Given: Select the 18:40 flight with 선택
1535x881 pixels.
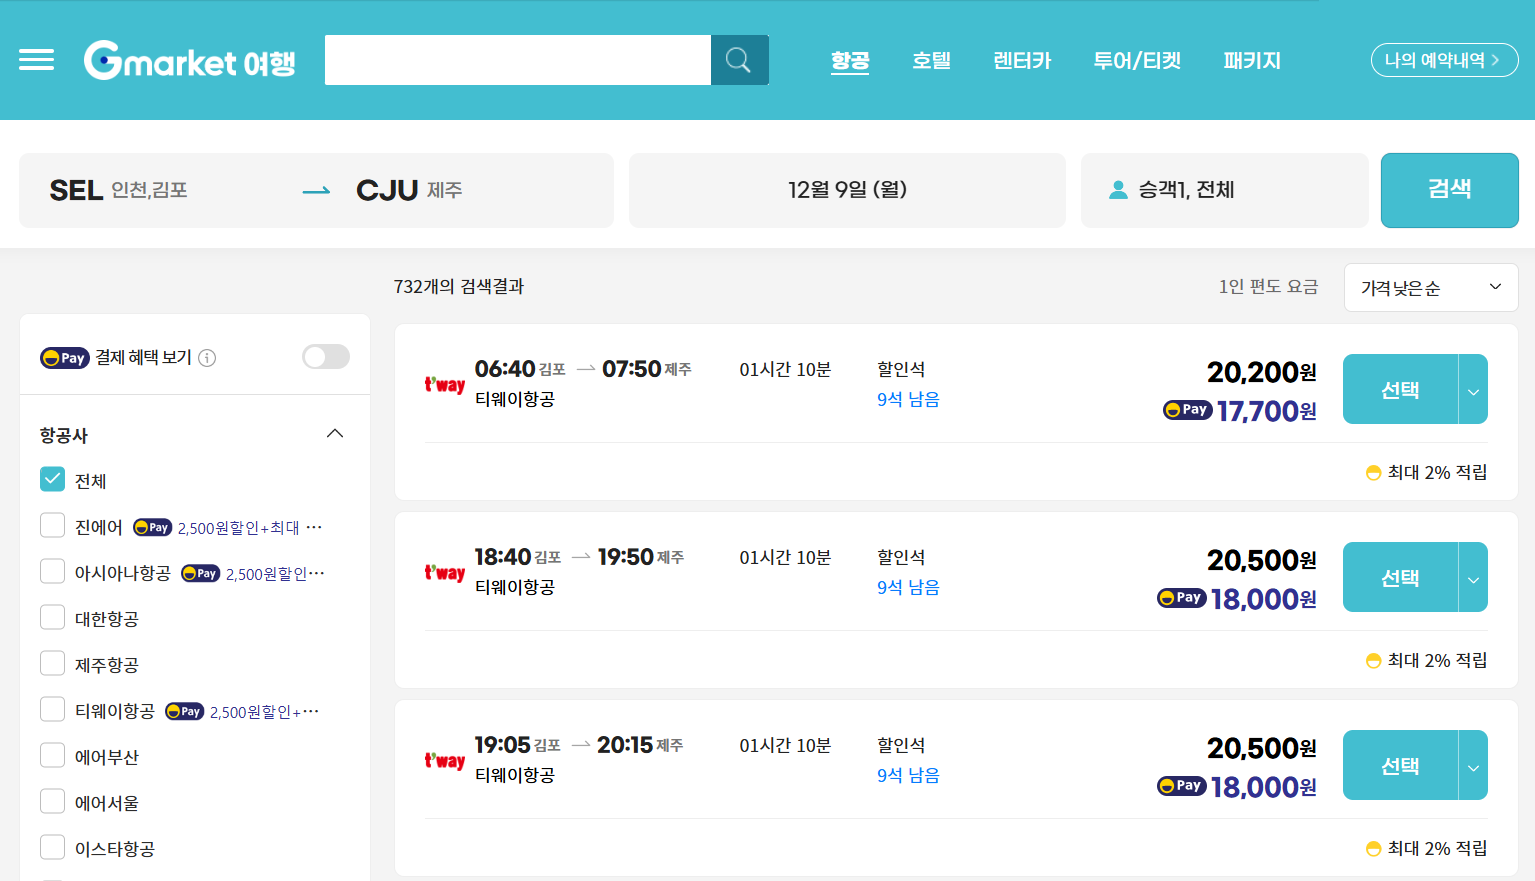Looking at the screenshot, I should click(1400, 577).
